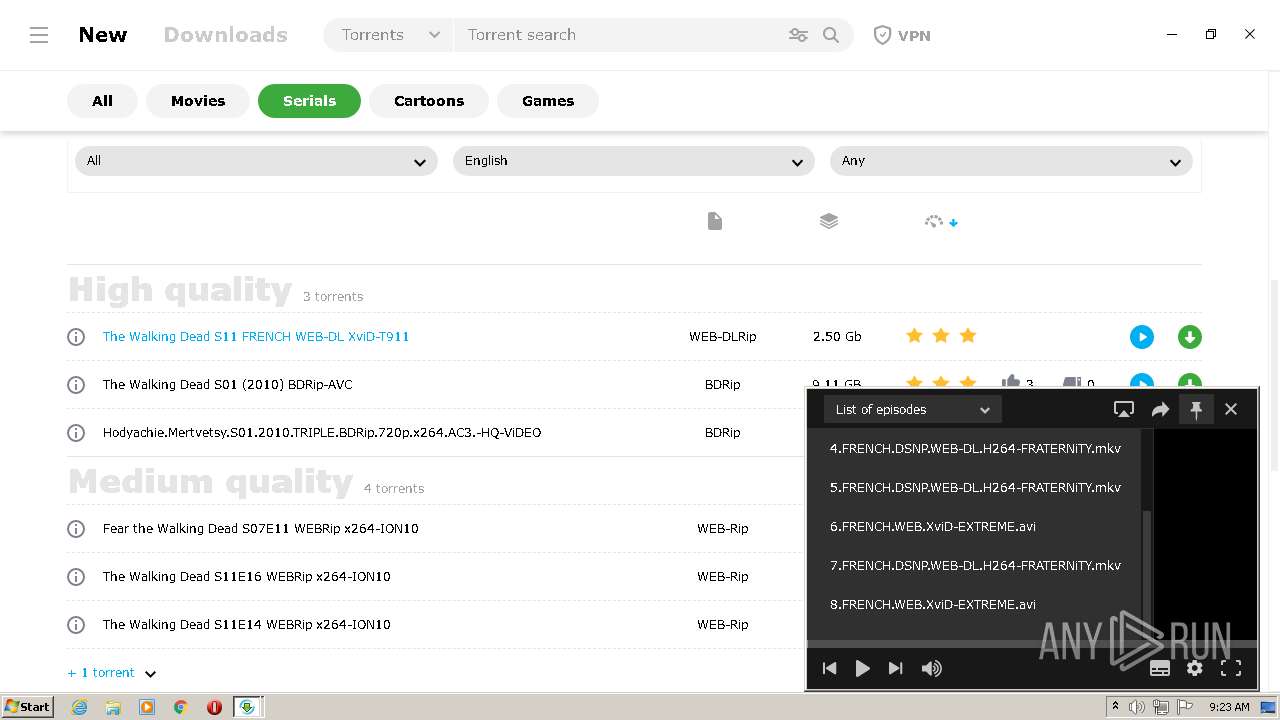Show info for Walking Dead S11E14 torrent
The height and width of the screenshot is (720, 1280).
click(x=76, y=625)
